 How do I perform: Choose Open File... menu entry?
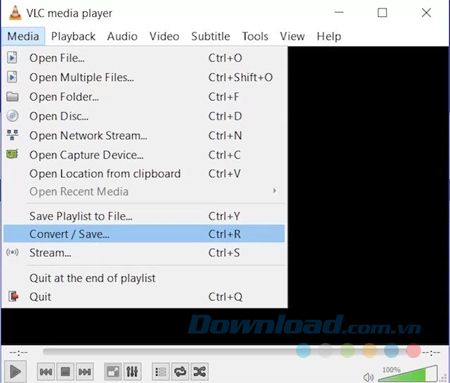coord(144,58)
